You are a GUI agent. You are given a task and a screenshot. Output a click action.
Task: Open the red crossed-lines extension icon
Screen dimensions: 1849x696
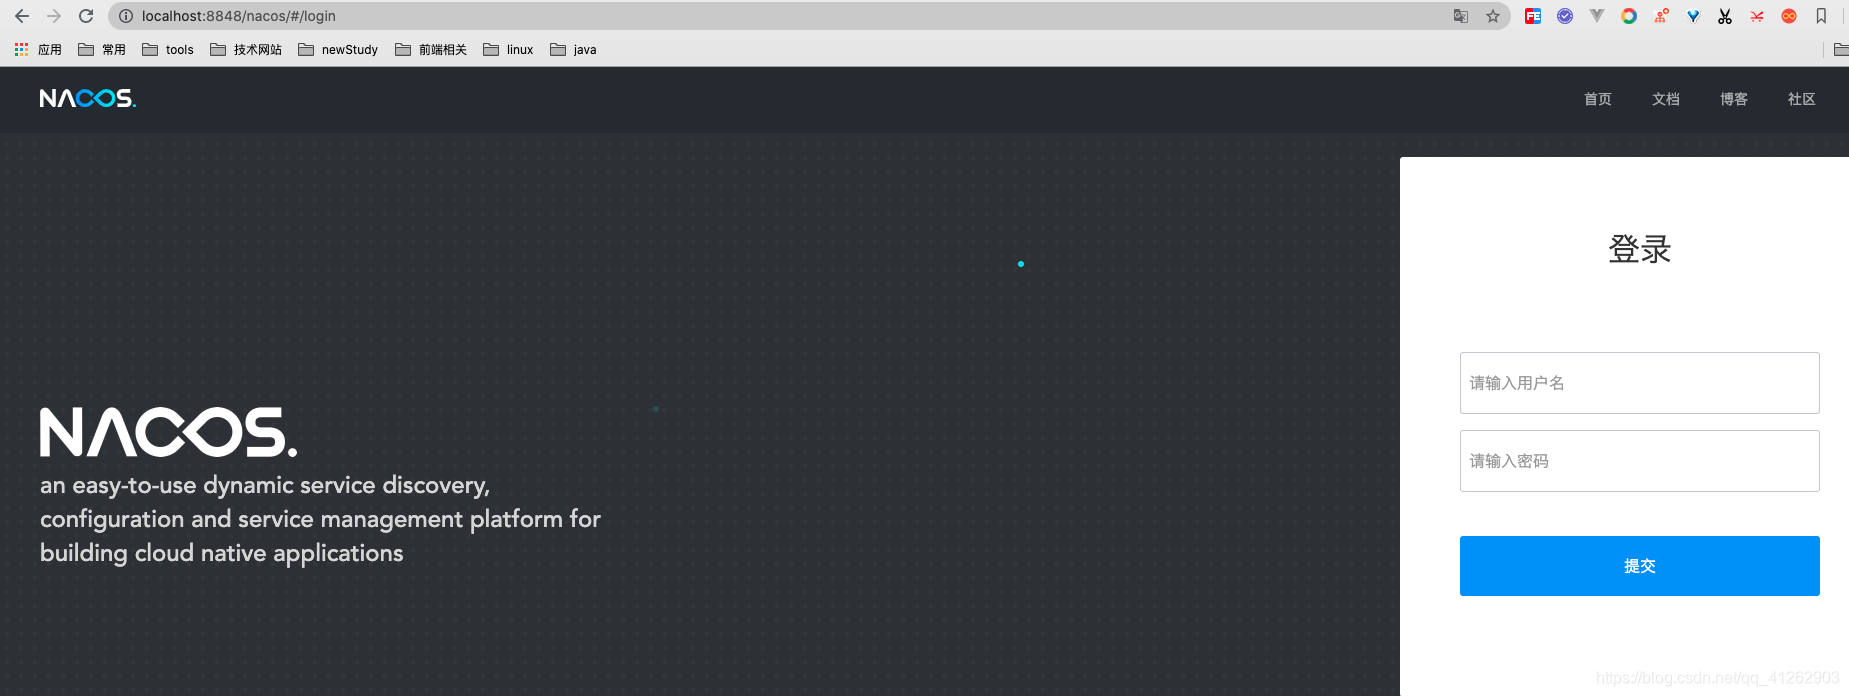[1757, 16]
